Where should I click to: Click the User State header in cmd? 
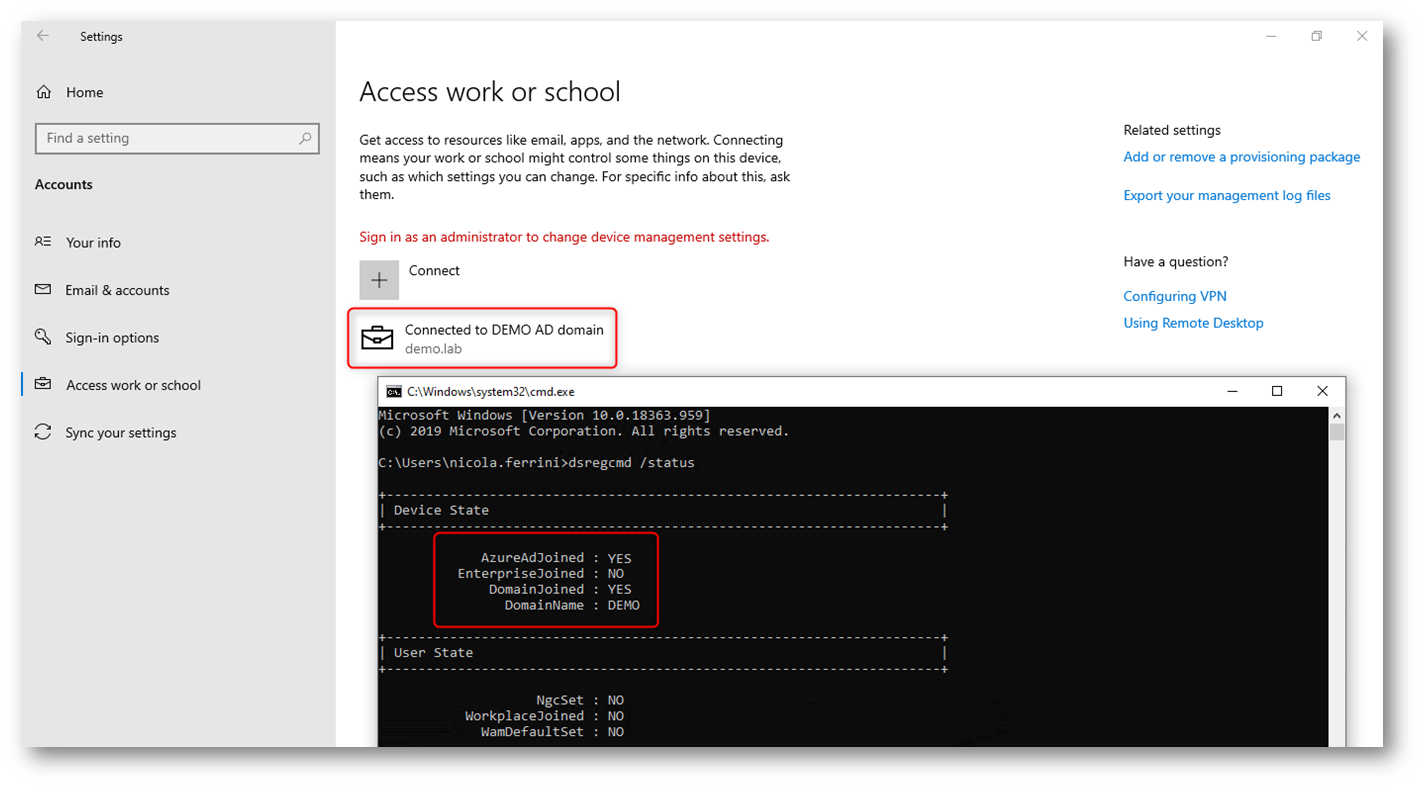433,652
